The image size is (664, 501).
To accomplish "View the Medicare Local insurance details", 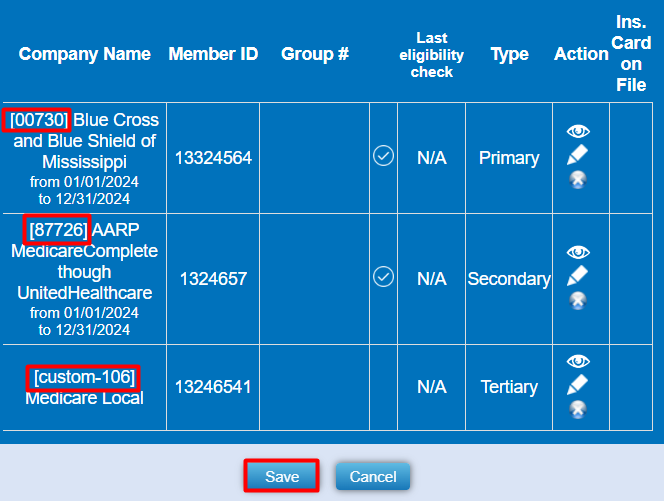I will [x=578, y=361].
